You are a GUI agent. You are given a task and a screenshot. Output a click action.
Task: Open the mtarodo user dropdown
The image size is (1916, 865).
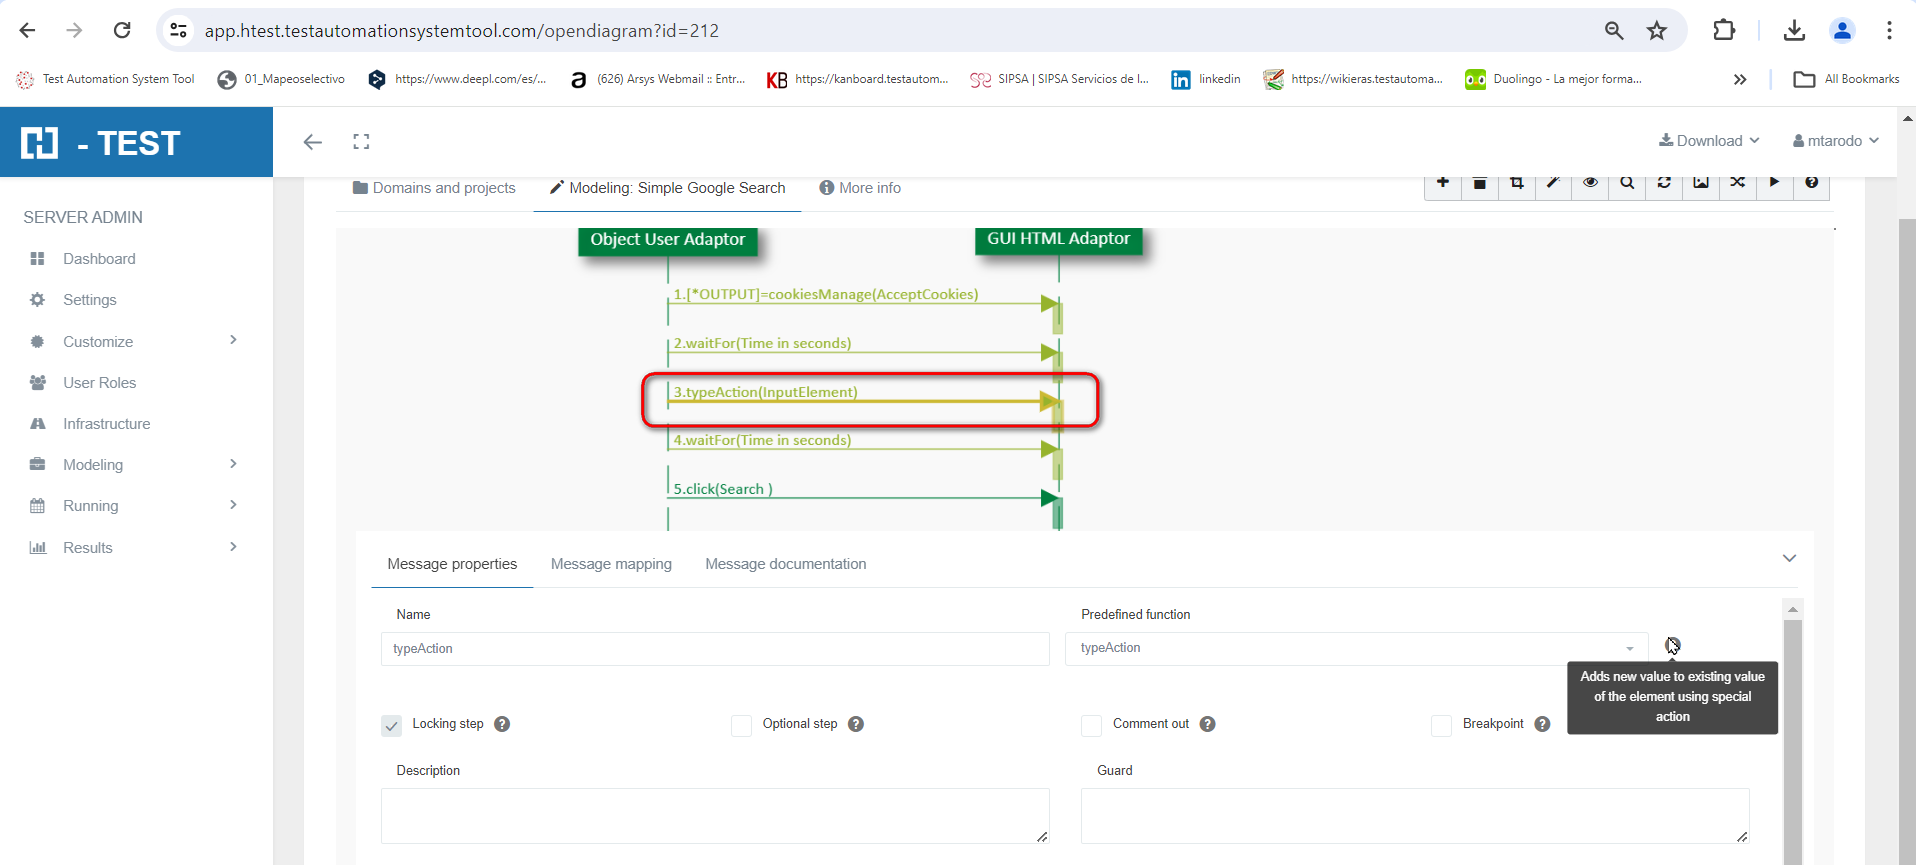(x=1835, y=141)
